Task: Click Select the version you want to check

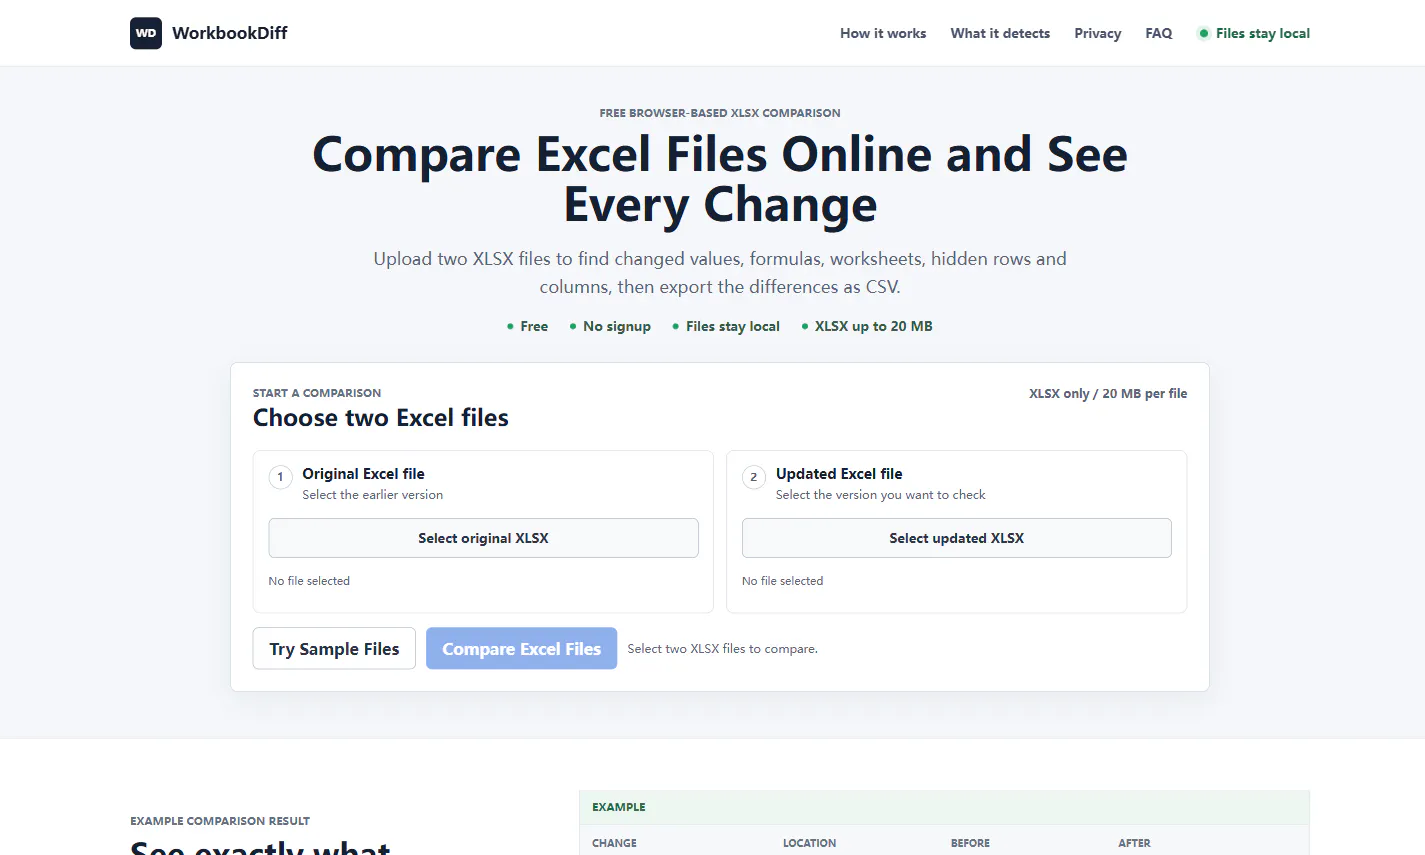Action: [881, 495]
